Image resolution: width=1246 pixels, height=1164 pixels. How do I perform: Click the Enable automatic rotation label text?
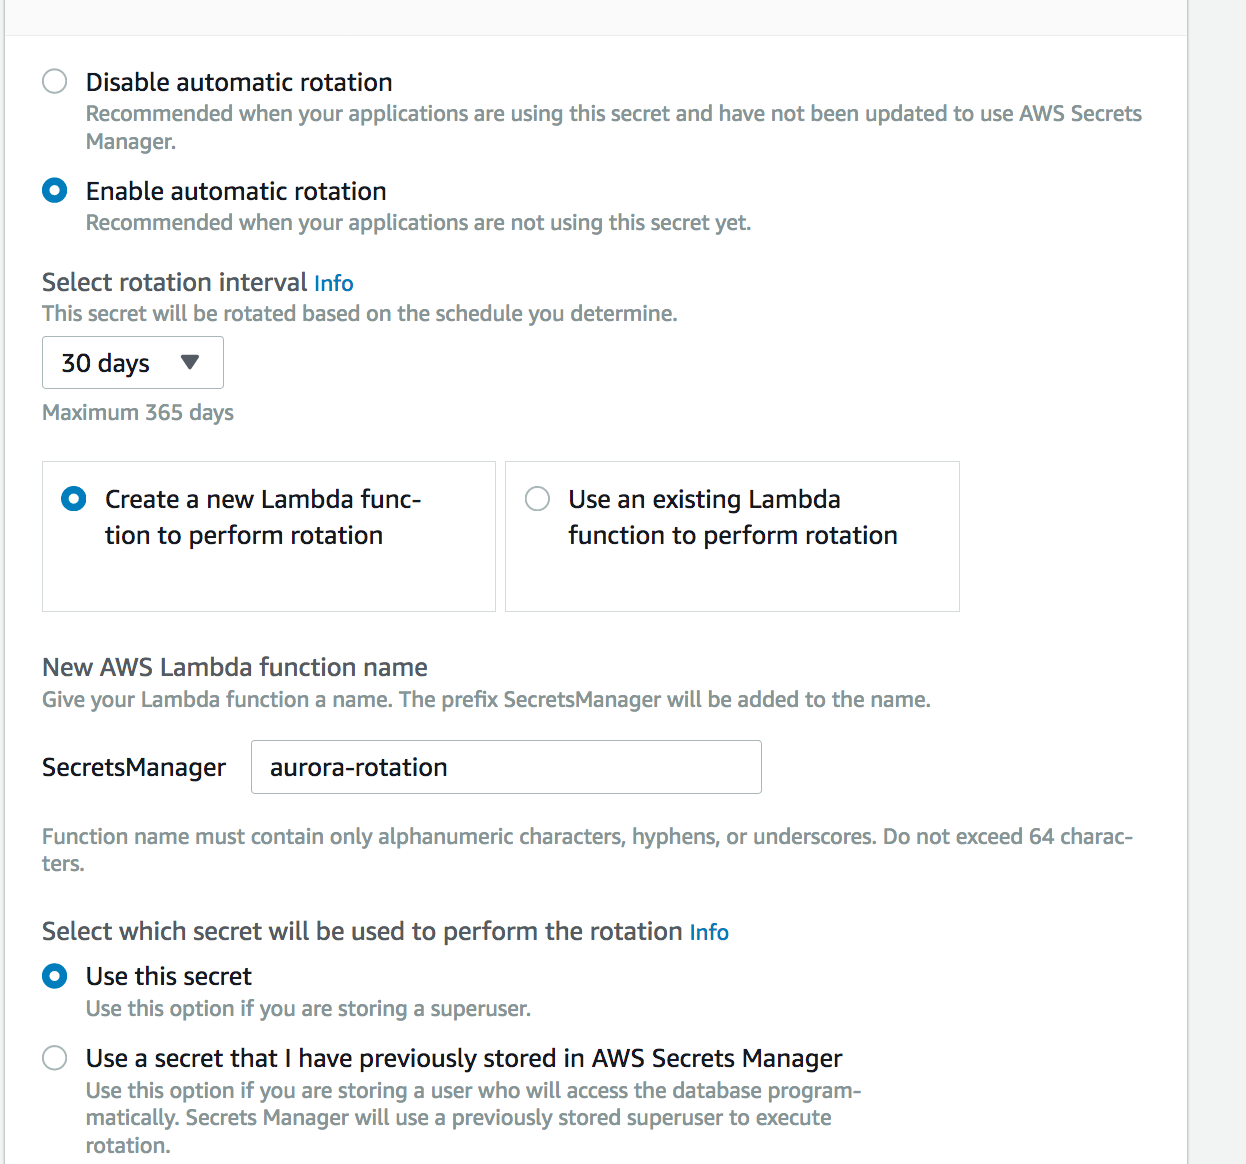(x=236, y=191)
